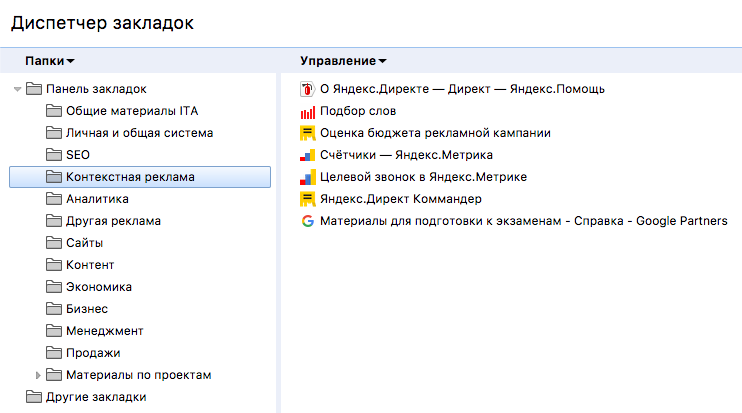This screenshot has height=413, width=742.
Task: Open the Аналитика folder
Action: tap(97, 199)
